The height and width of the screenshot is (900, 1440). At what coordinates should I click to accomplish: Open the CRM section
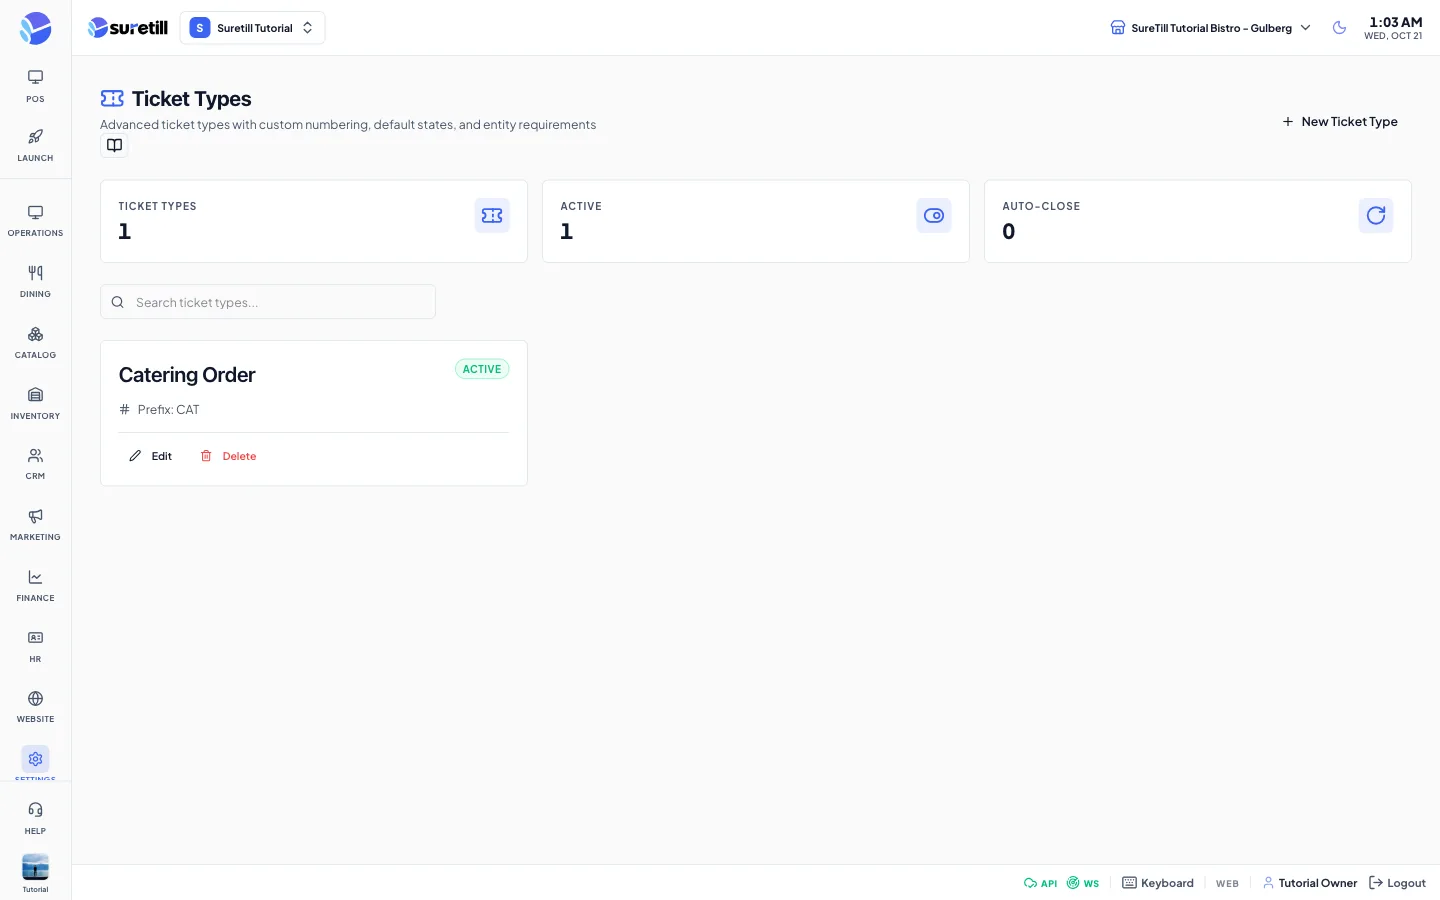[35, 464]
